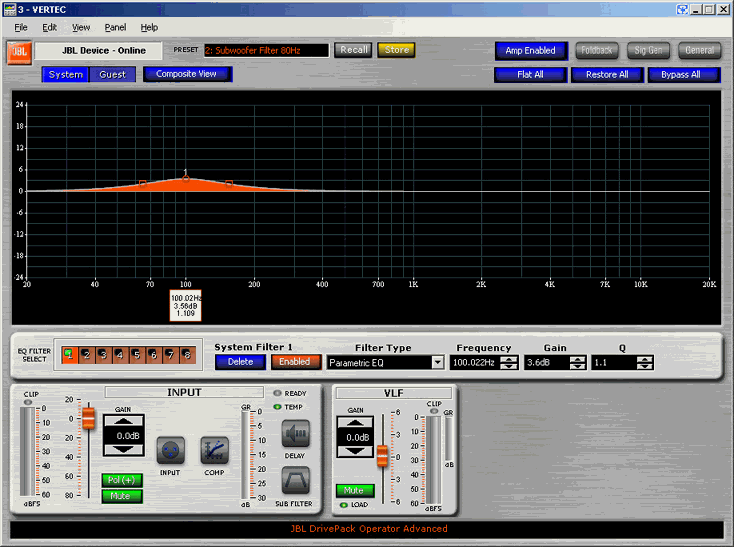Select EQ filter number 5

tap(136, 355)
